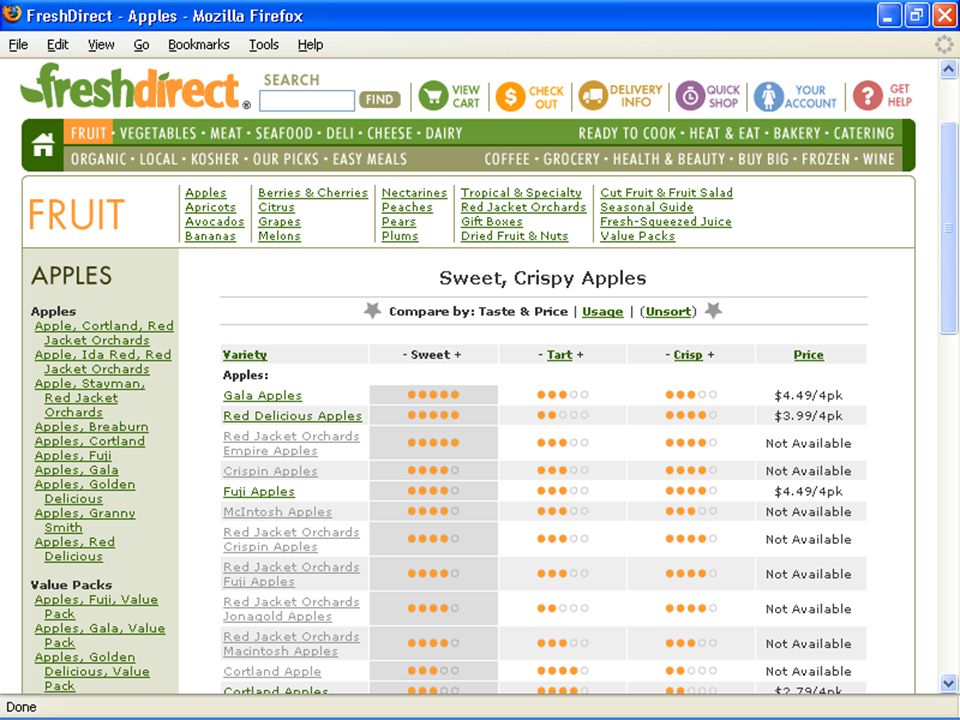Compare apples by Usage
960x720 pixels.
[x=602, y=312]
